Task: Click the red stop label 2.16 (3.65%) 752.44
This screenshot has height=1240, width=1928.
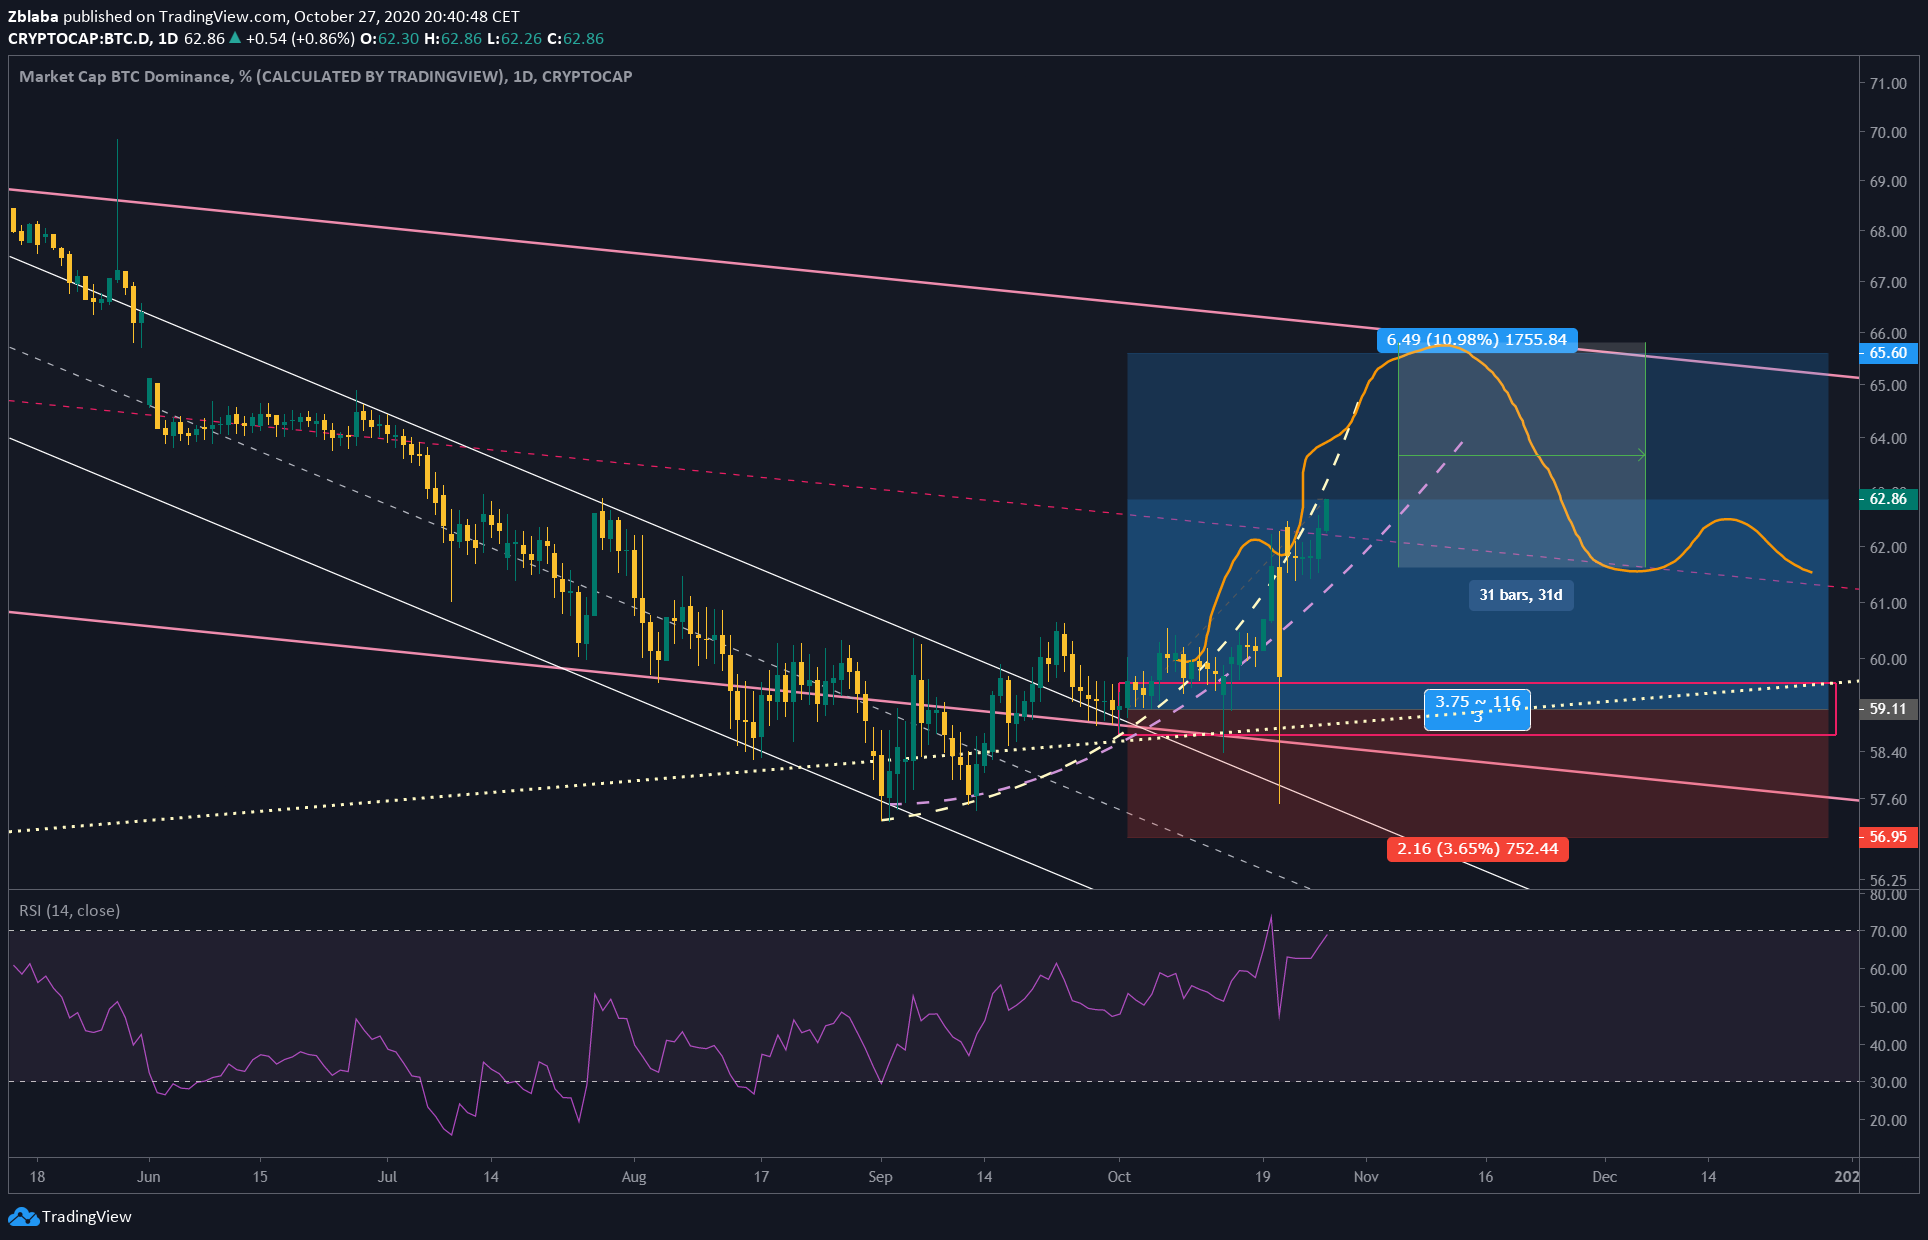Action: point(1478,849)
